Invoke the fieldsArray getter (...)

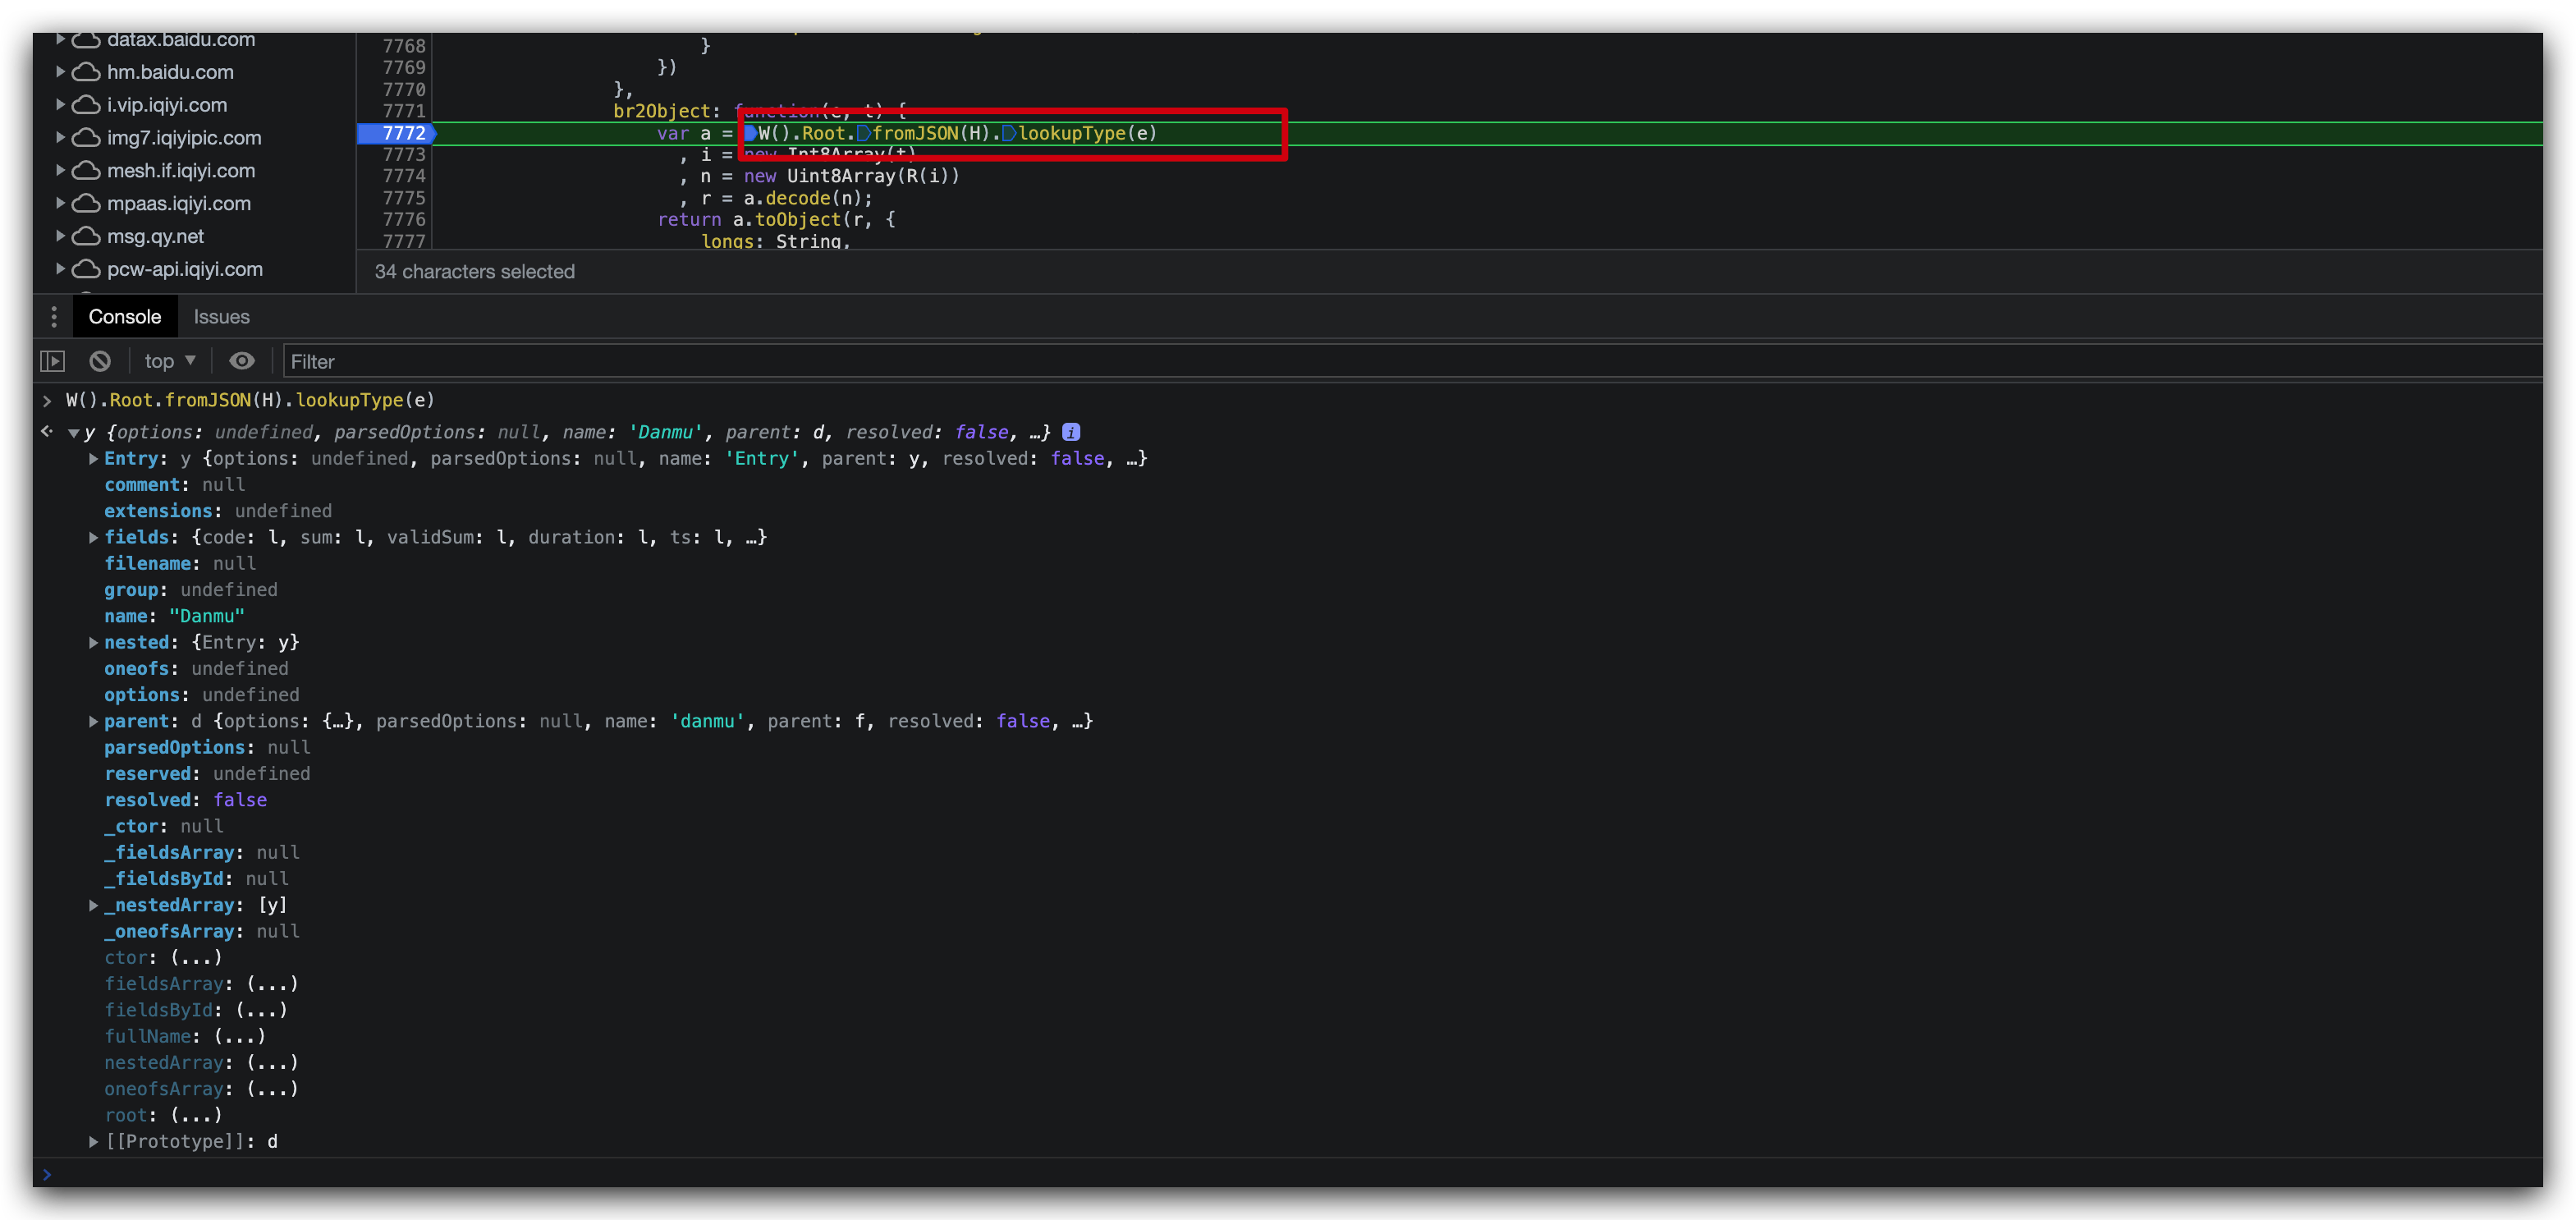coord(272,984)
